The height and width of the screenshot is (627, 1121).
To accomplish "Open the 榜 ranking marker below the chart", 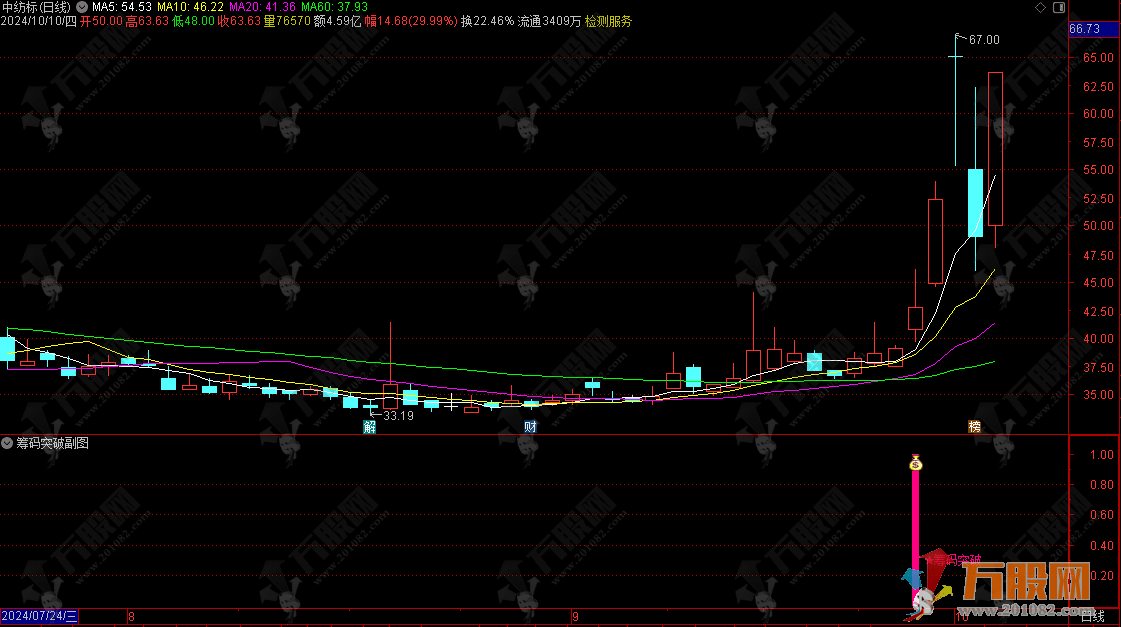I will [x=974, y=427].
